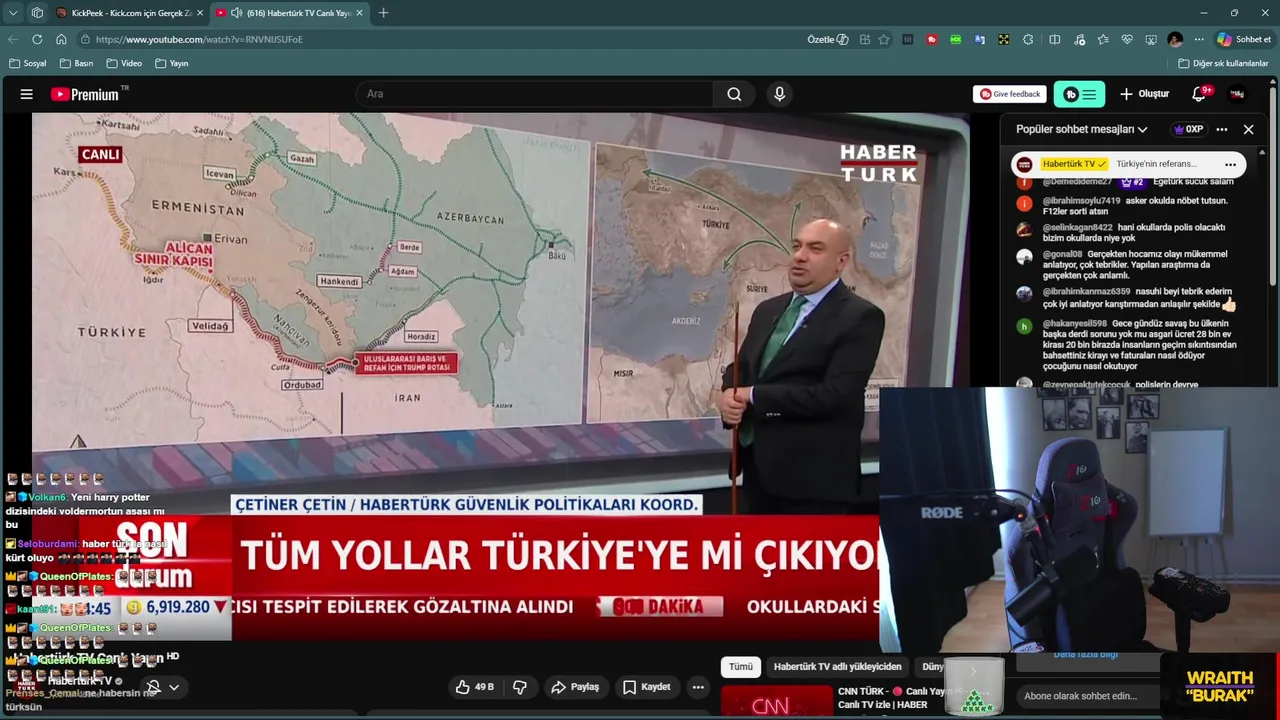Viewport: 1280px width, 720px height.
Task: Select Habertürk TV adlı yükleyiciden chip
Action: coord(838,667)
